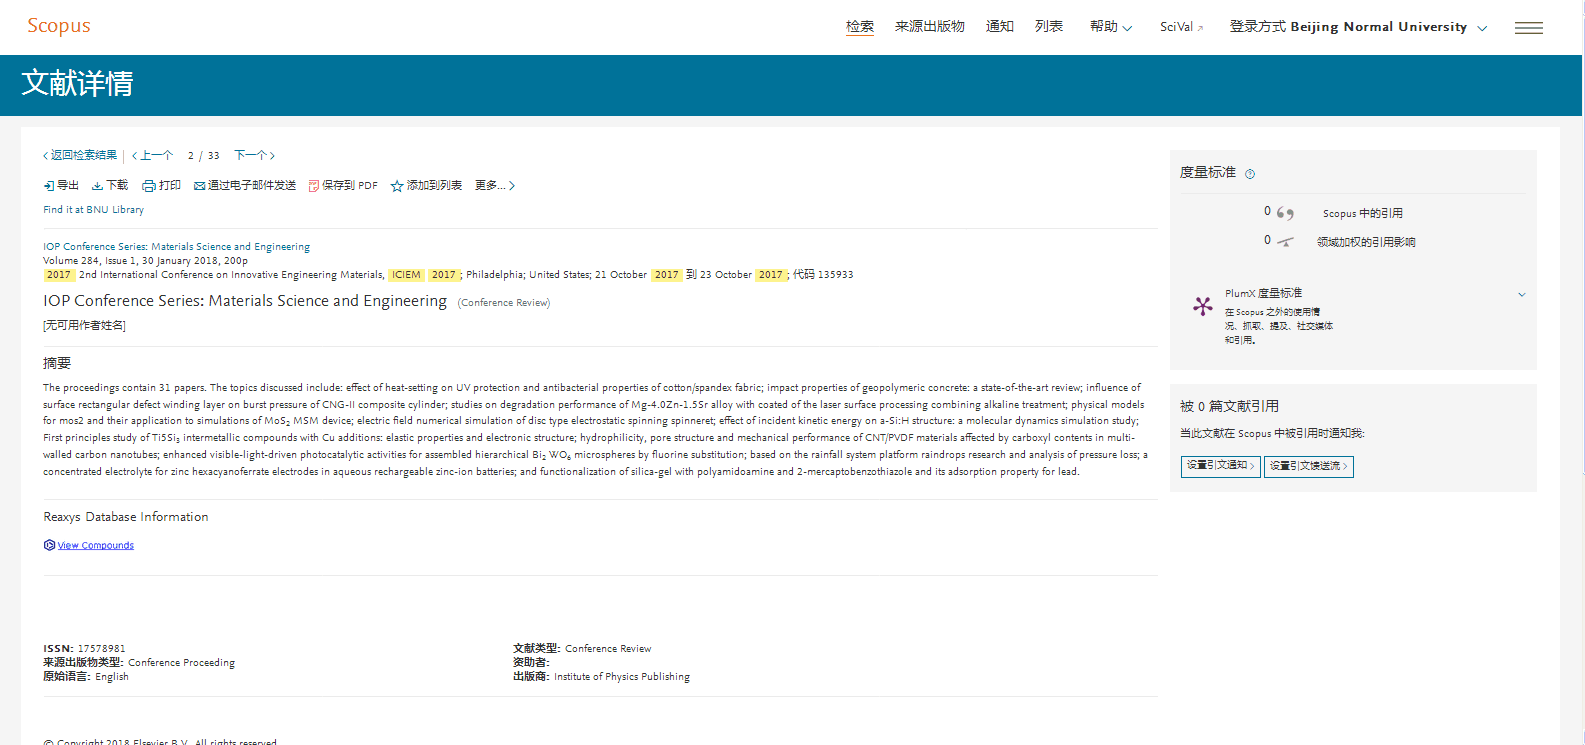Open the hamburger menu icon
This screenshot has height=745, width=1585.
click(1528, 28)
